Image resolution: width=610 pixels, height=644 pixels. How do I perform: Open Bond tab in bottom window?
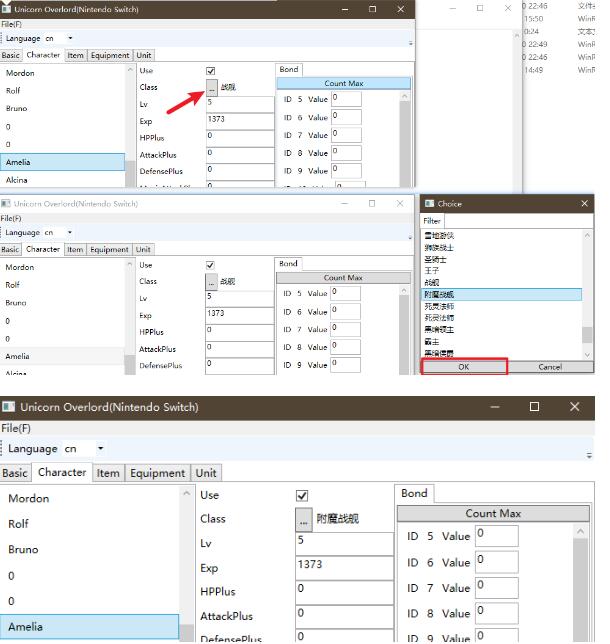(x=414, y=493)
